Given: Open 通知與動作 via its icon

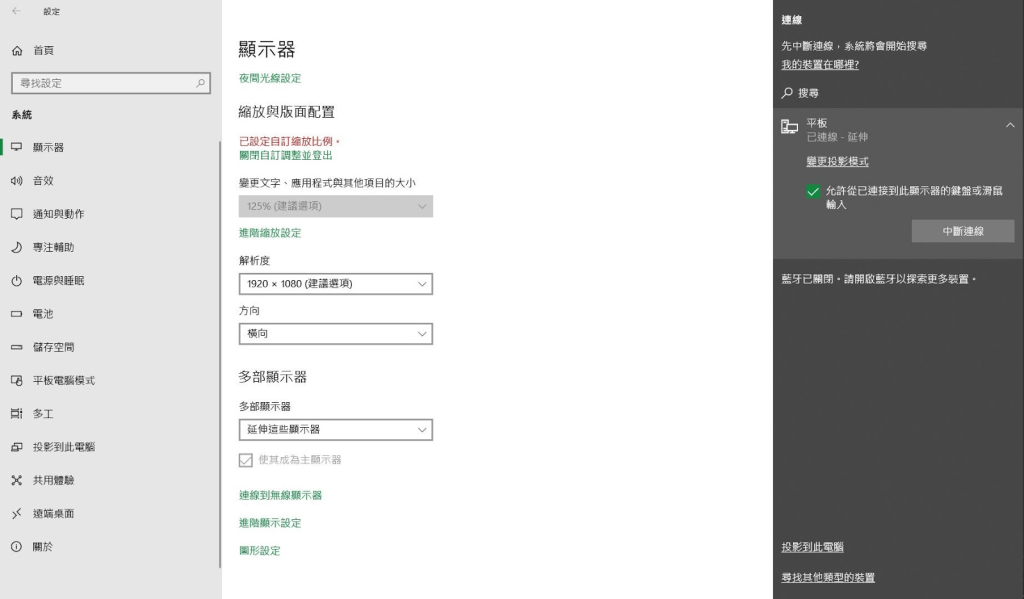Looking at the screenshot, I should [x=16, y=214].
